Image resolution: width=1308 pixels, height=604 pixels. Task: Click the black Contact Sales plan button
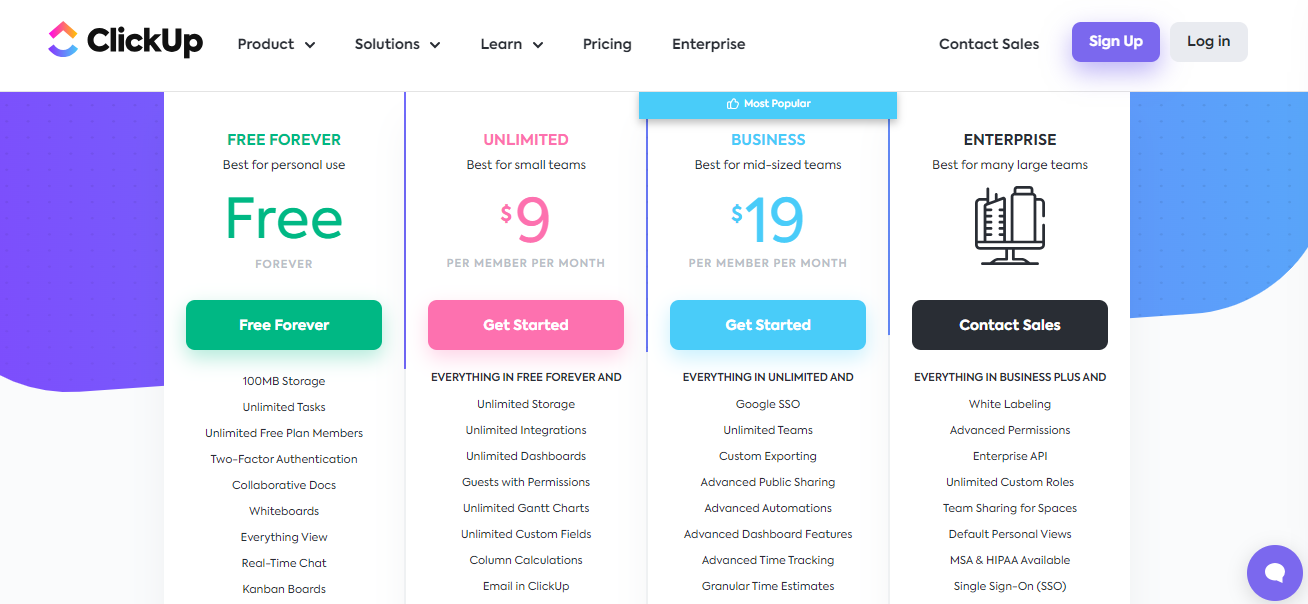point(1010,325)
